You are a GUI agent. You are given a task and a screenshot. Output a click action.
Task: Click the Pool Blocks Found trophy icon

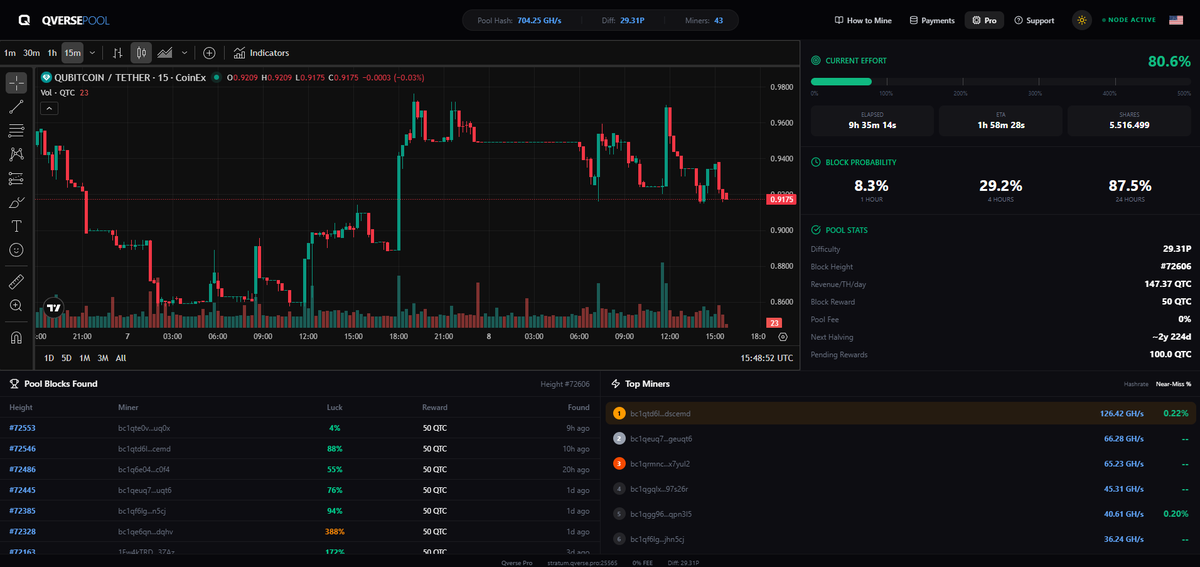[14, 383]
